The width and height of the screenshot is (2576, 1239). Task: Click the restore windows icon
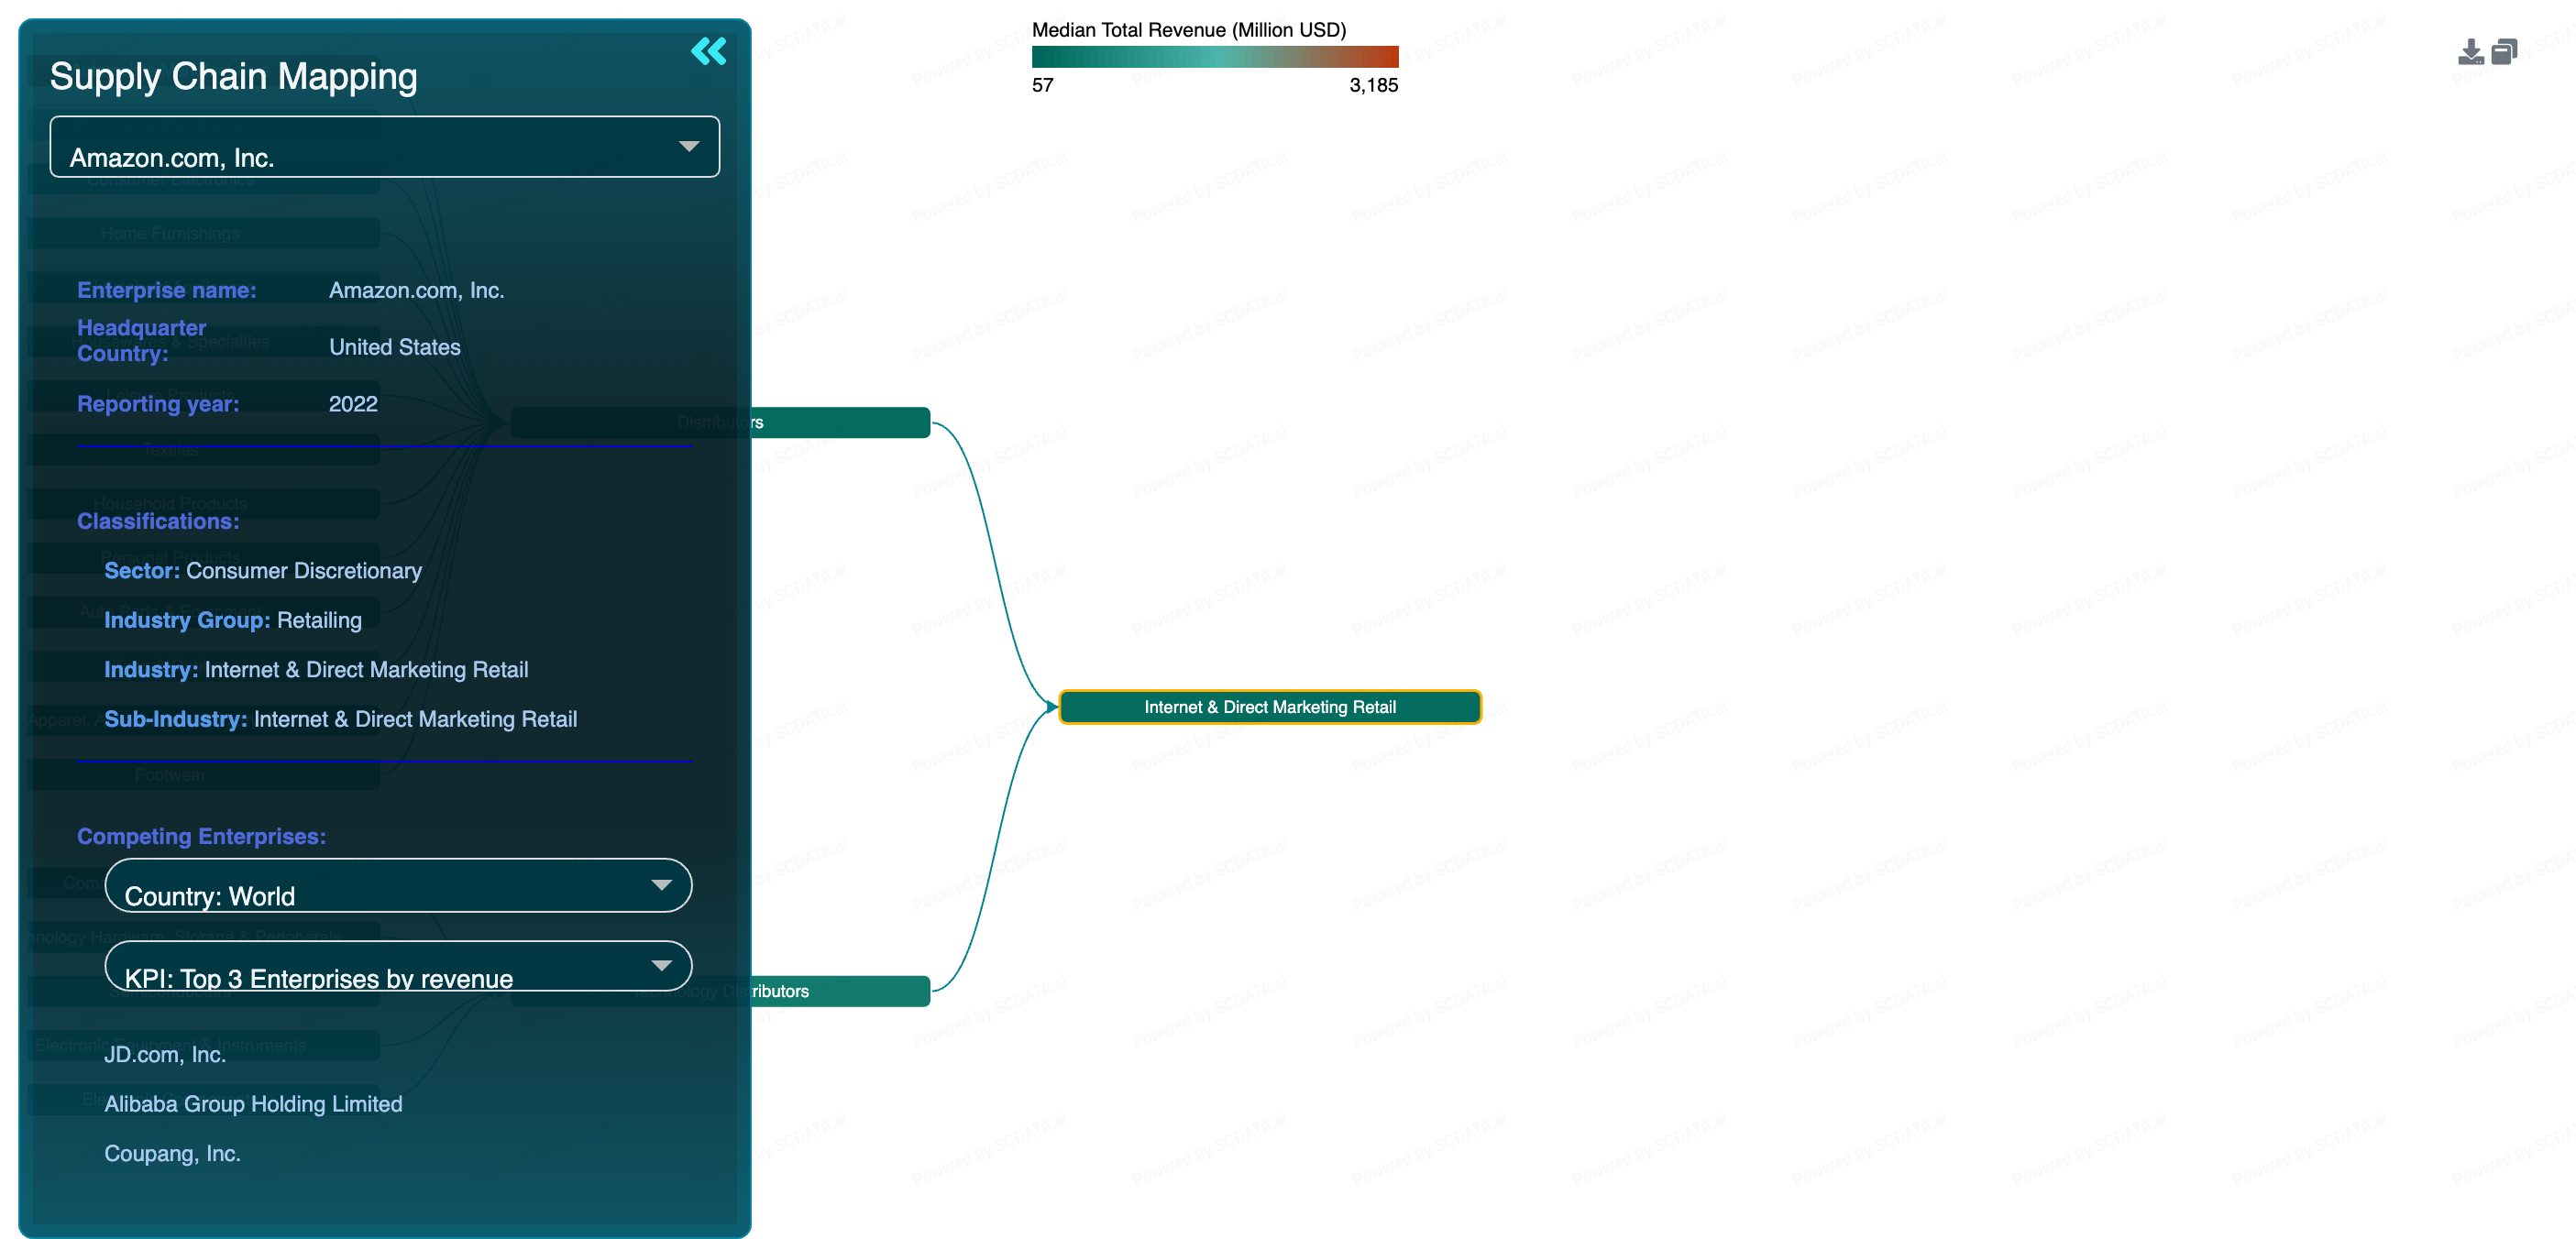click(x=2504, y=52)
